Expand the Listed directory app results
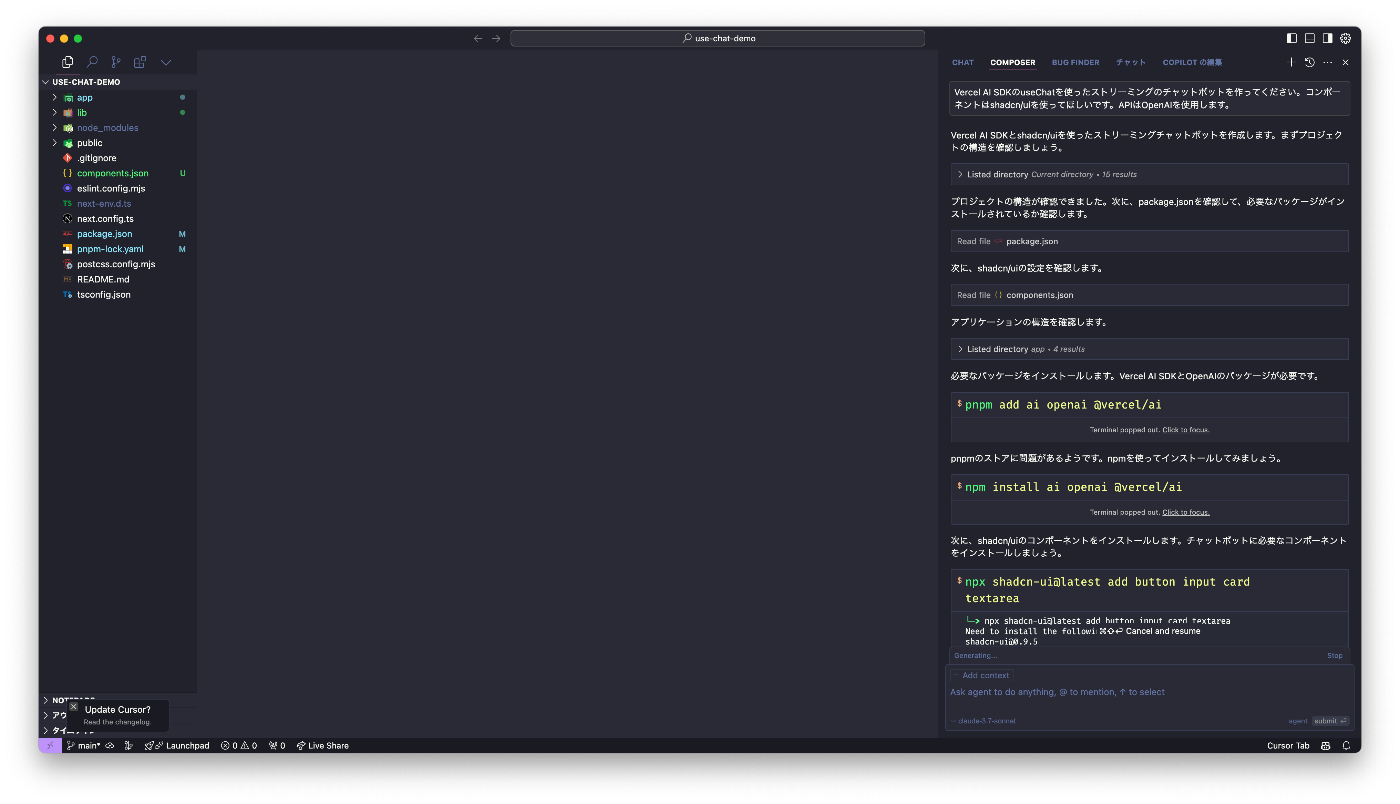 [x=1149, y=349]
